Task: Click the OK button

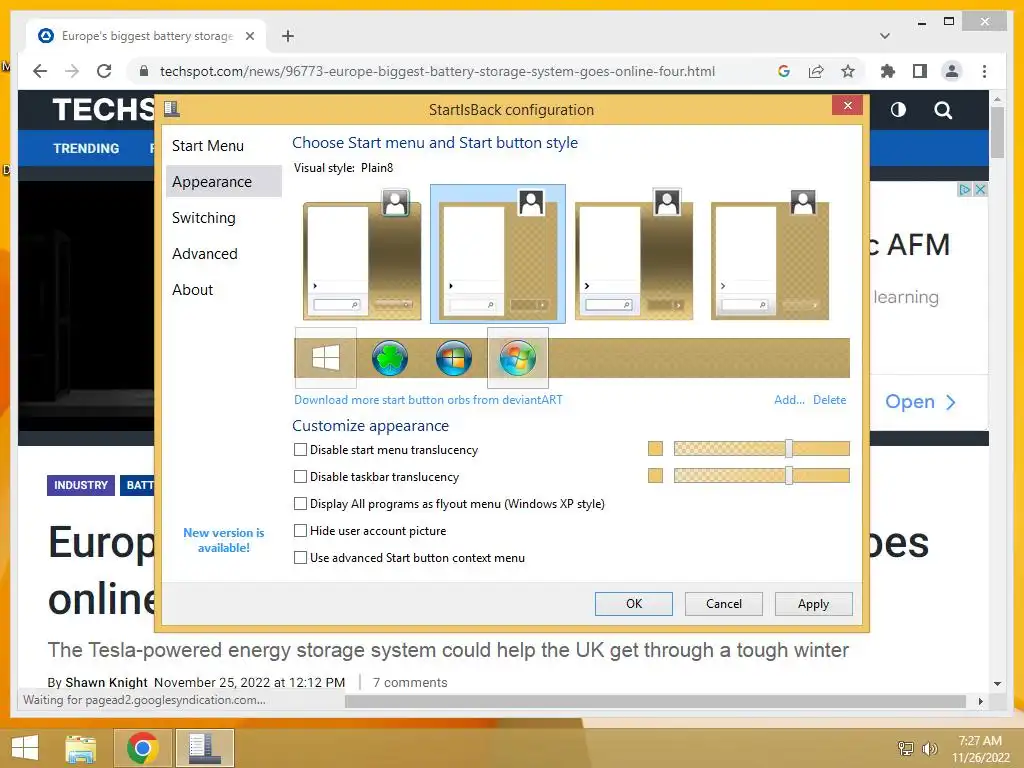Action: 633,603
